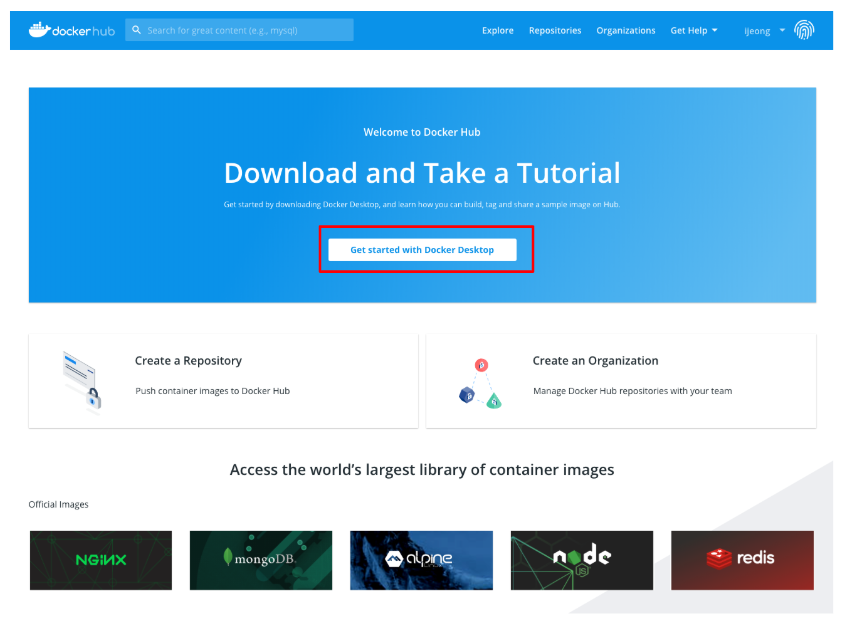This screenshot has width=844, height=619.
Task: Open the Explore page
Action: click(497, 31)
